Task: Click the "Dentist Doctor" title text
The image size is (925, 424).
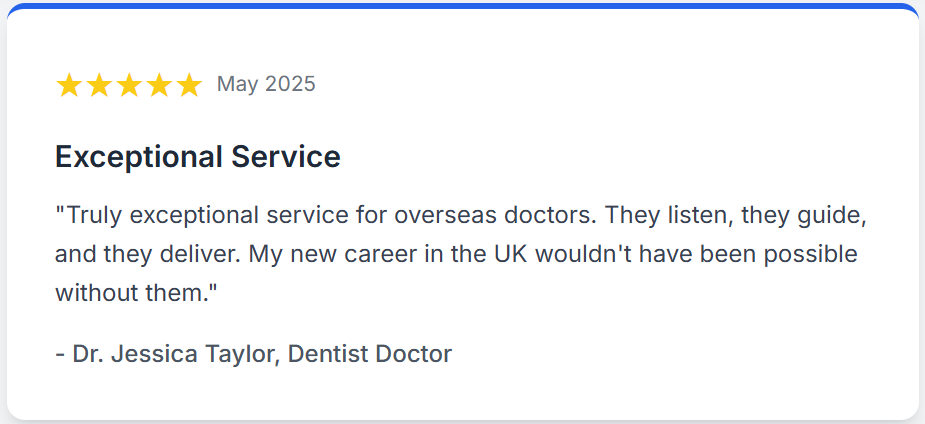Action: (x=370, y=354)
